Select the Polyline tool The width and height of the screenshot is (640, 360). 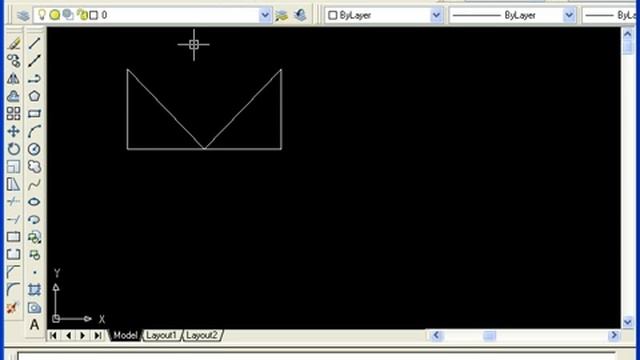[x=34, y=78]
